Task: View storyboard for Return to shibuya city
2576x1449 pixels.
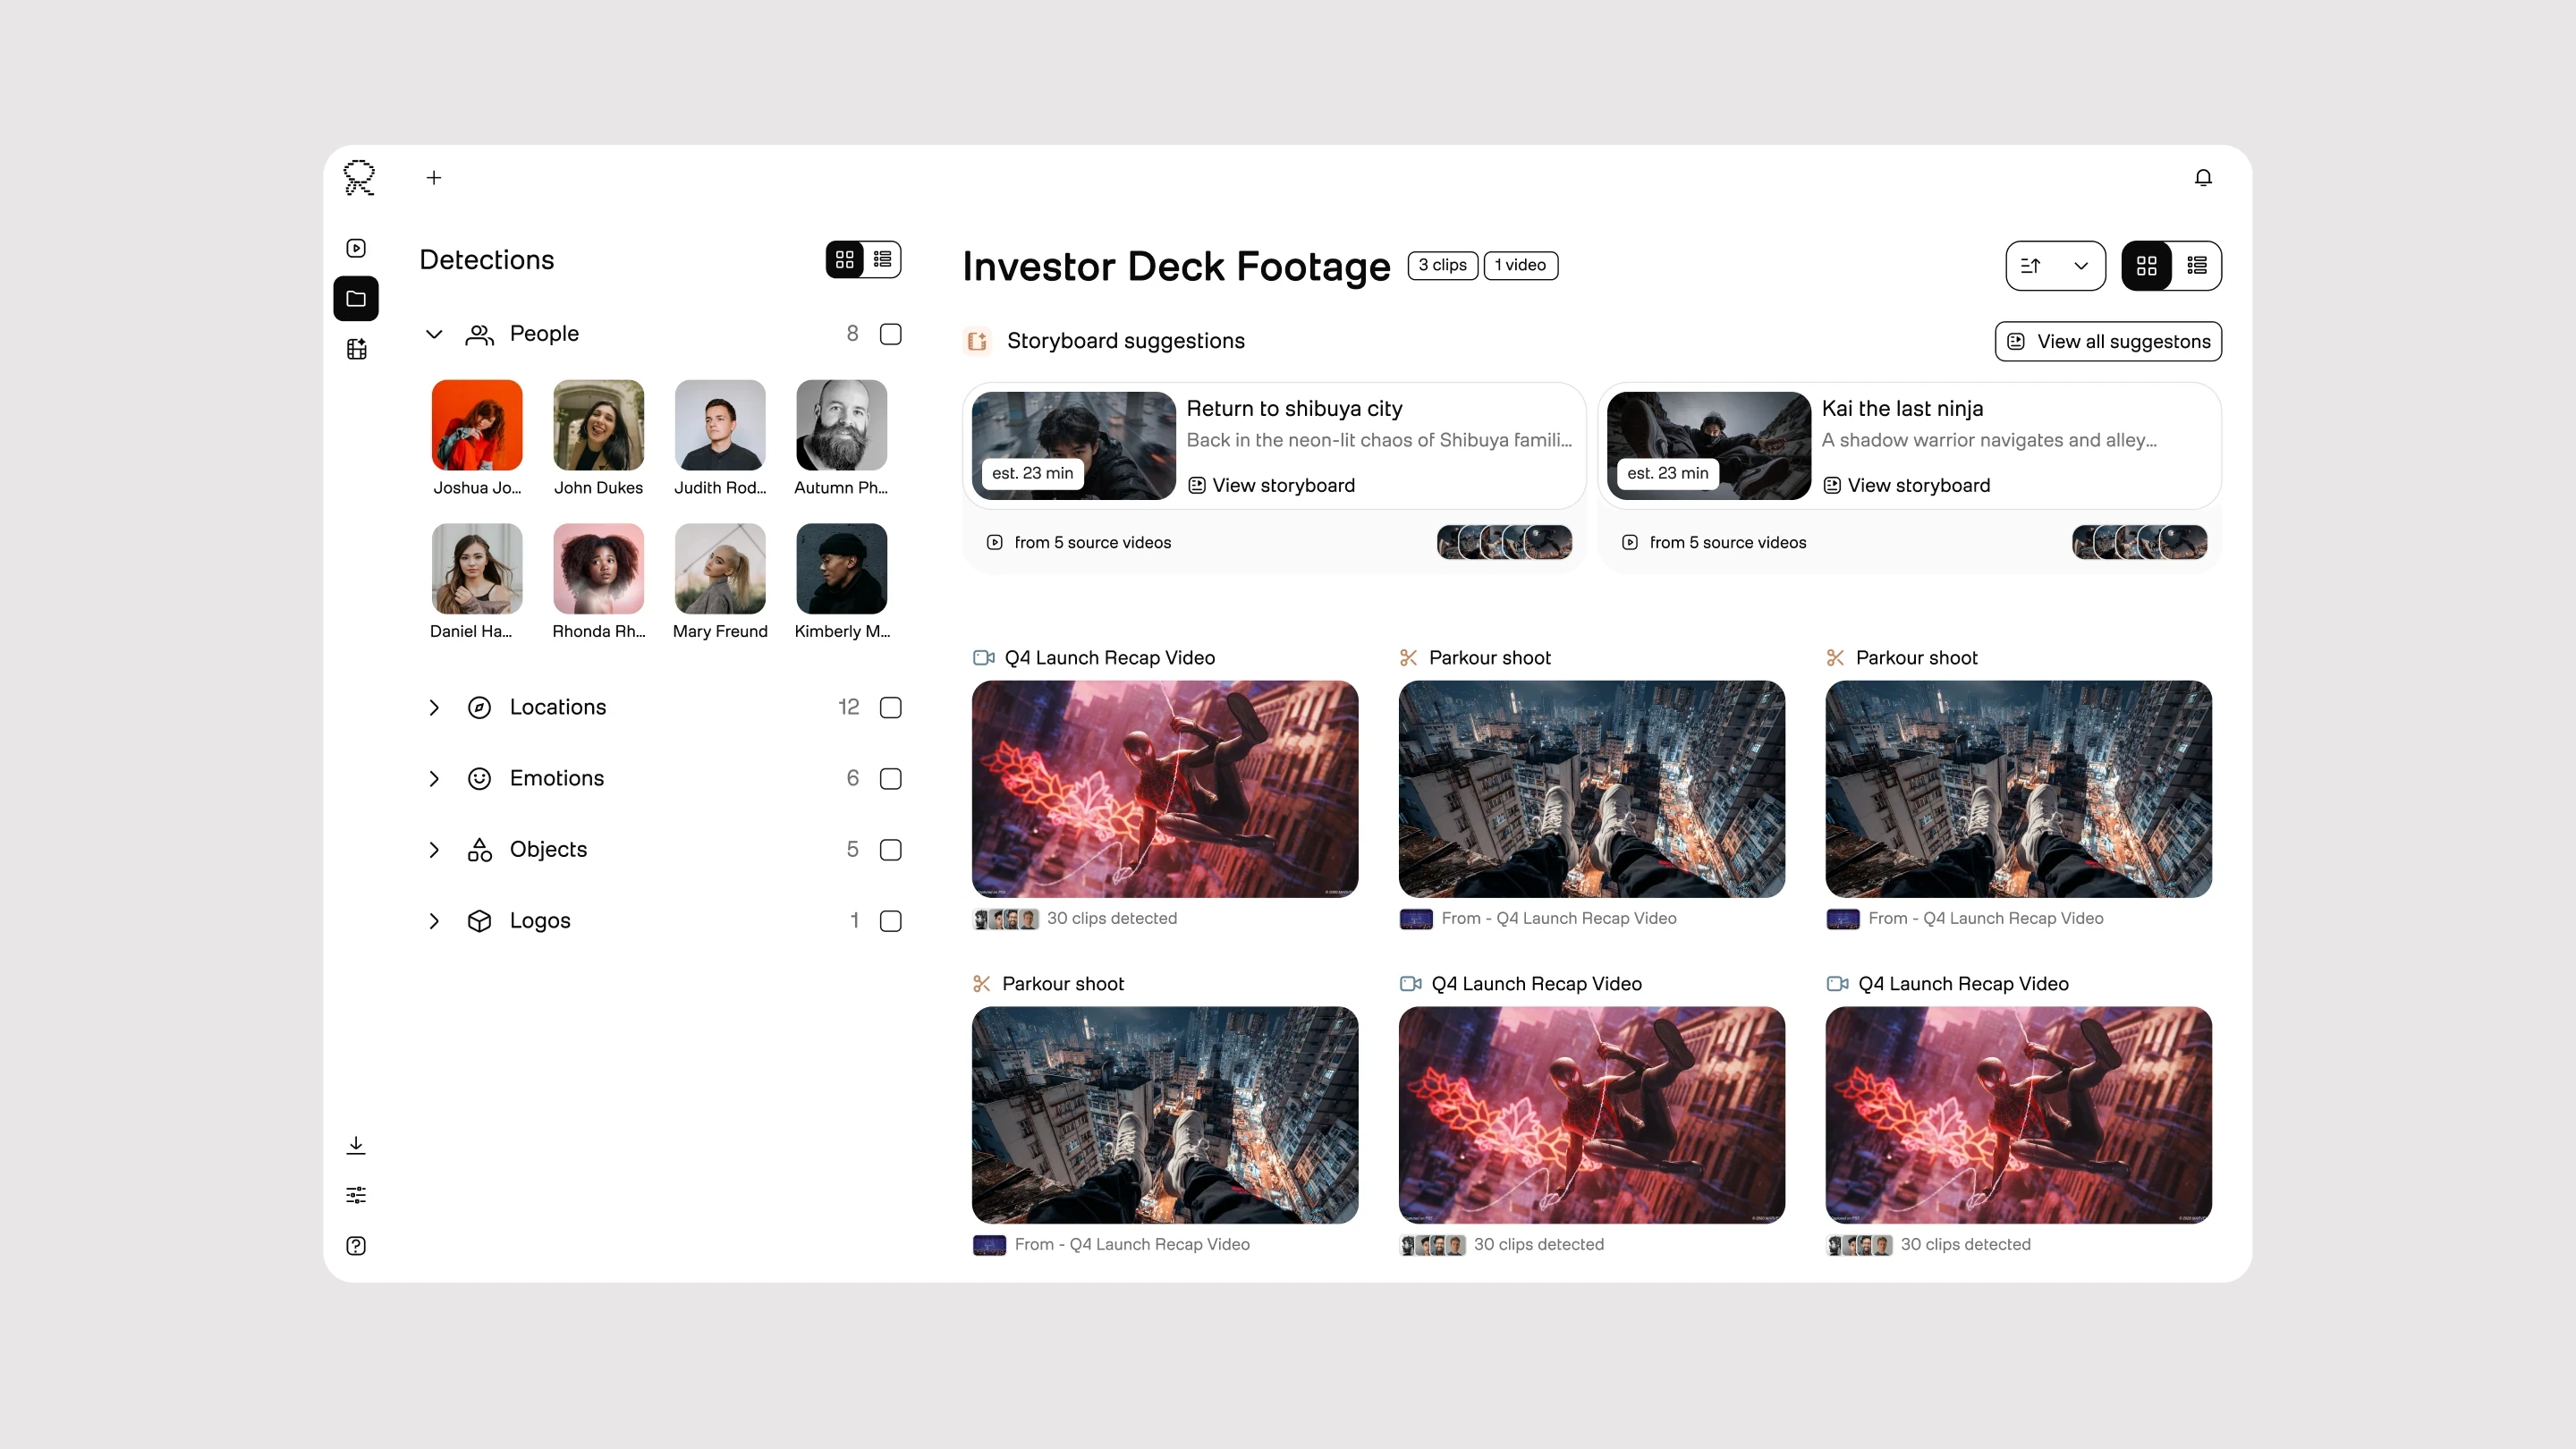Action: 1272,486
